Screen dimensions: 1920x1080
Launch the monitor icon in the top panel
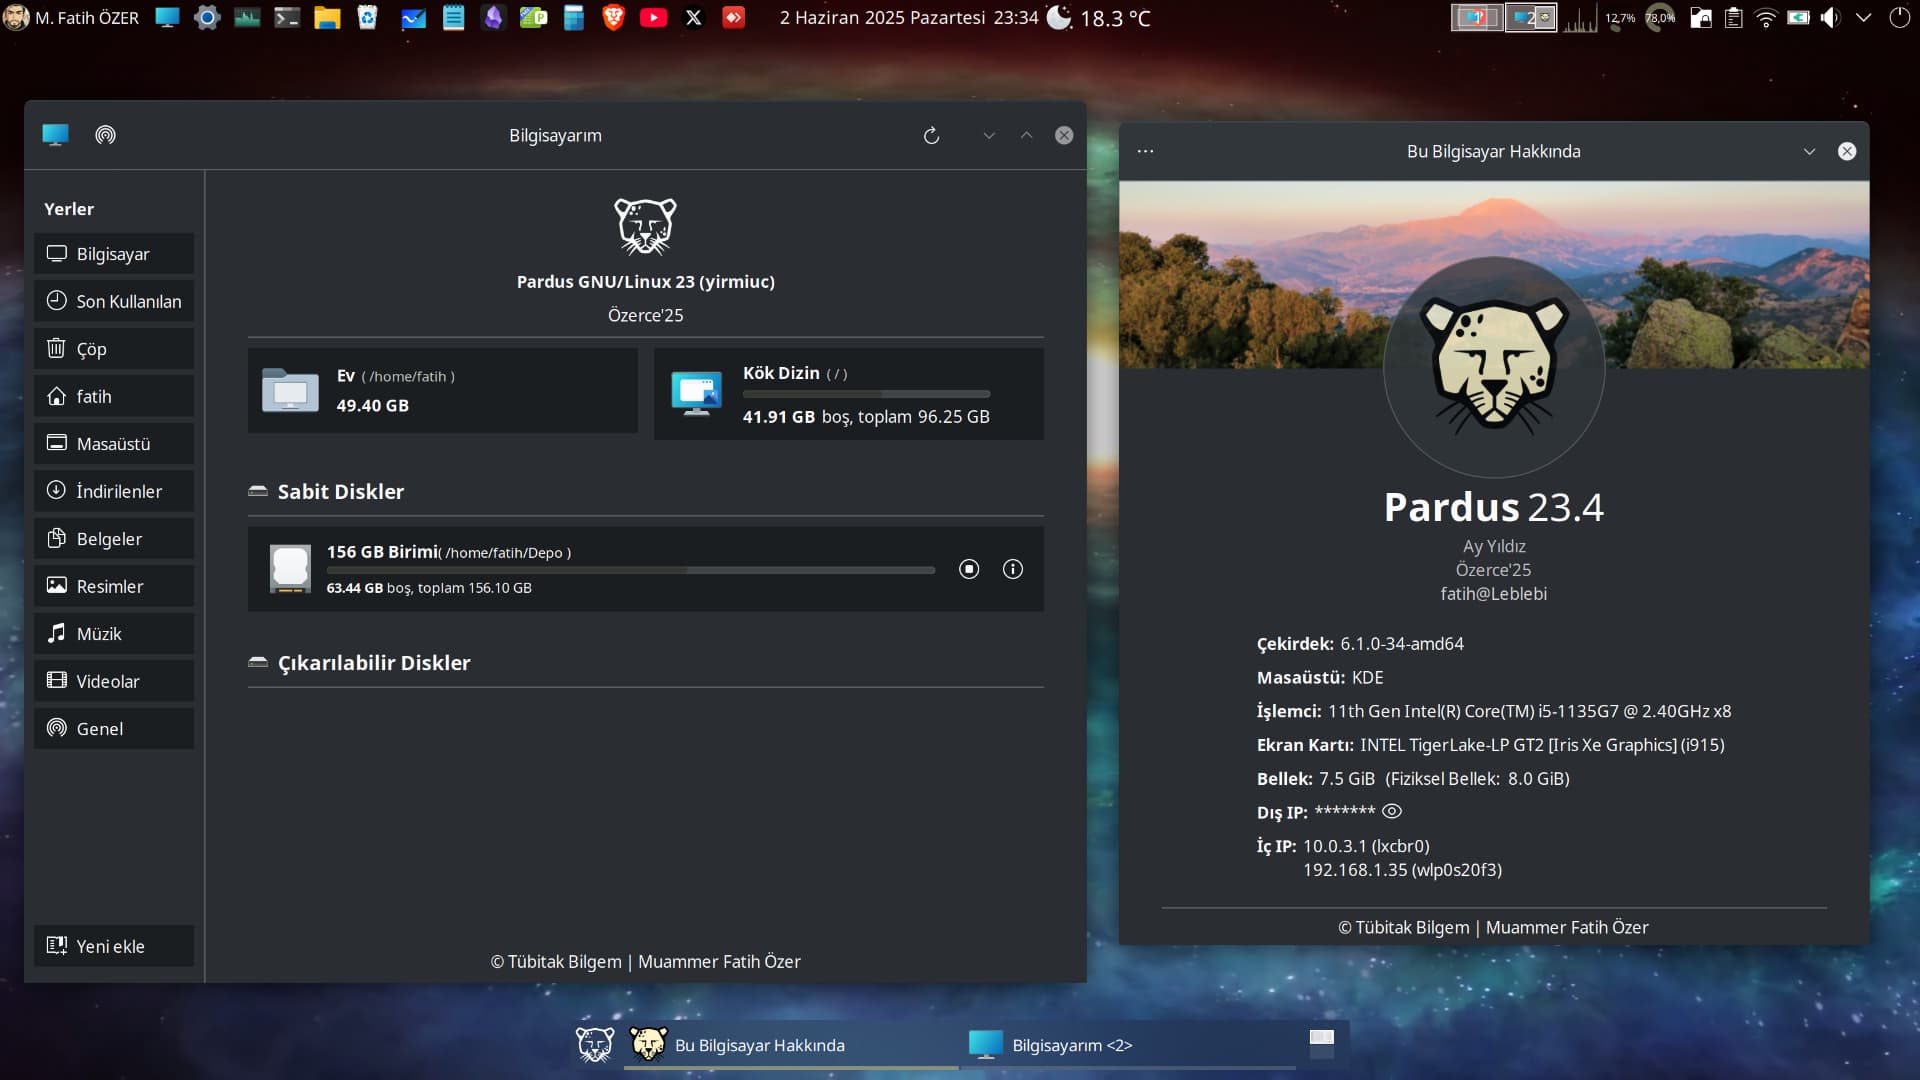[x=167, y=18]
